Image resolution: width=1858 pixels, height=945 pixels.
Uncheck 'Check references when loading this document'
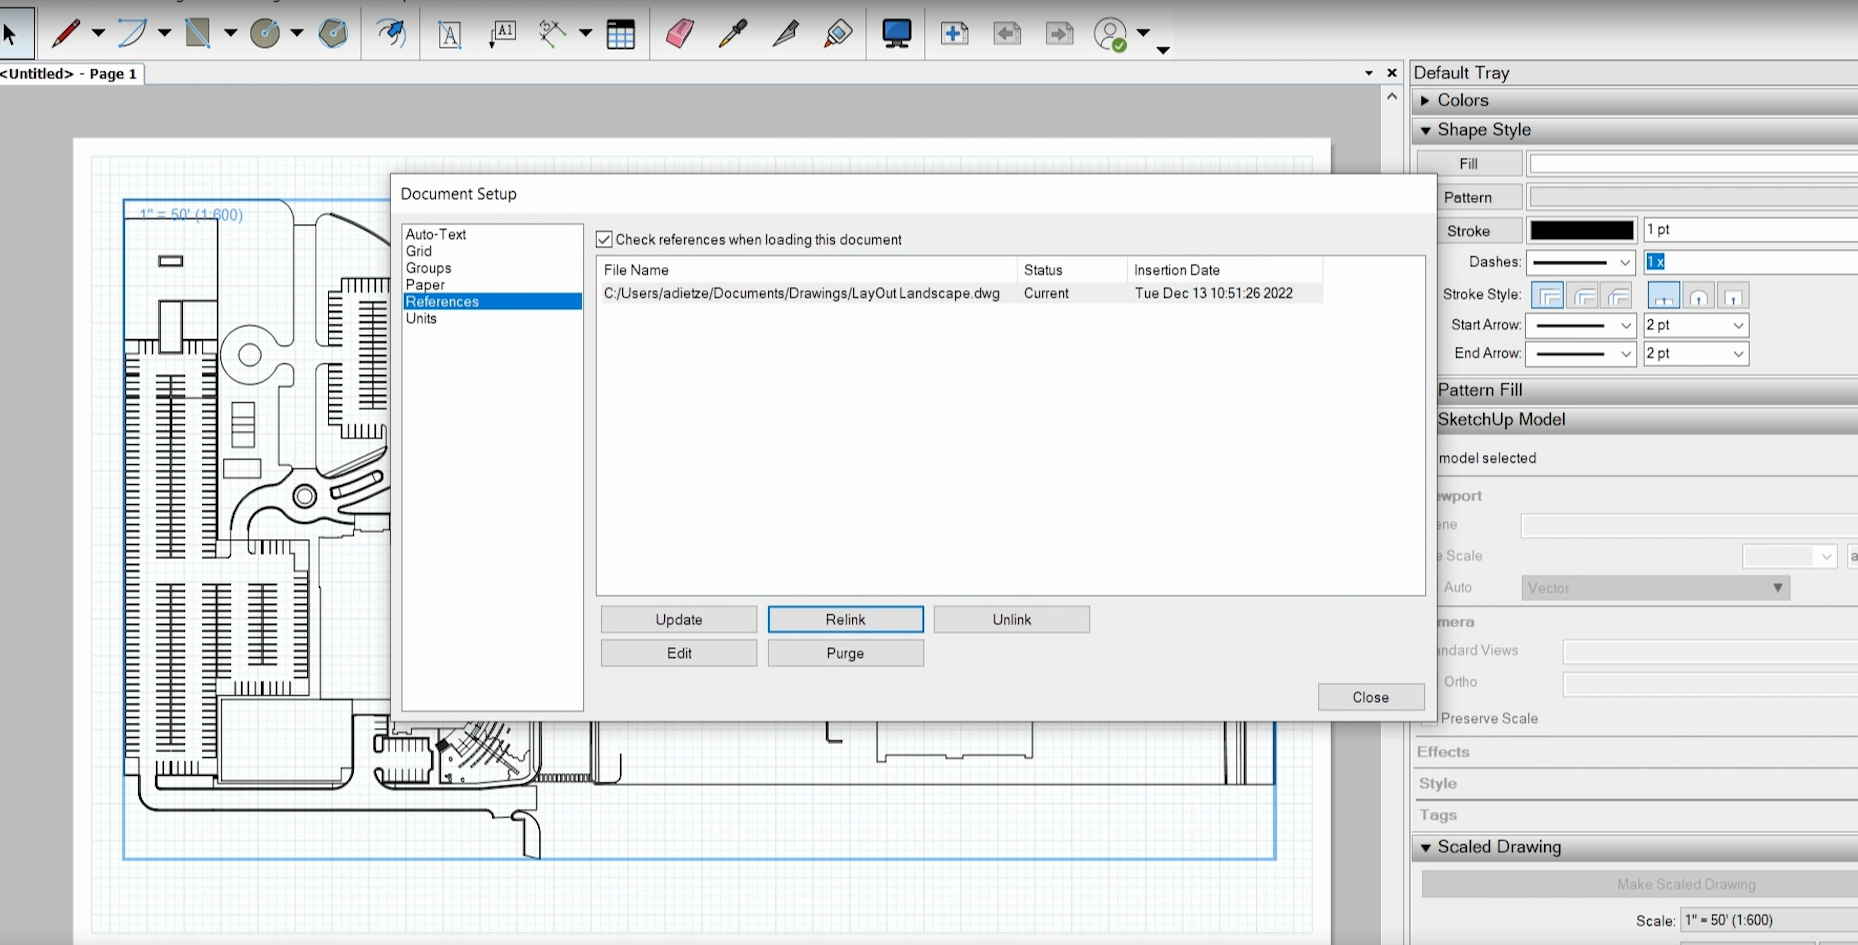pyautogui.click(x=604, y=239)
